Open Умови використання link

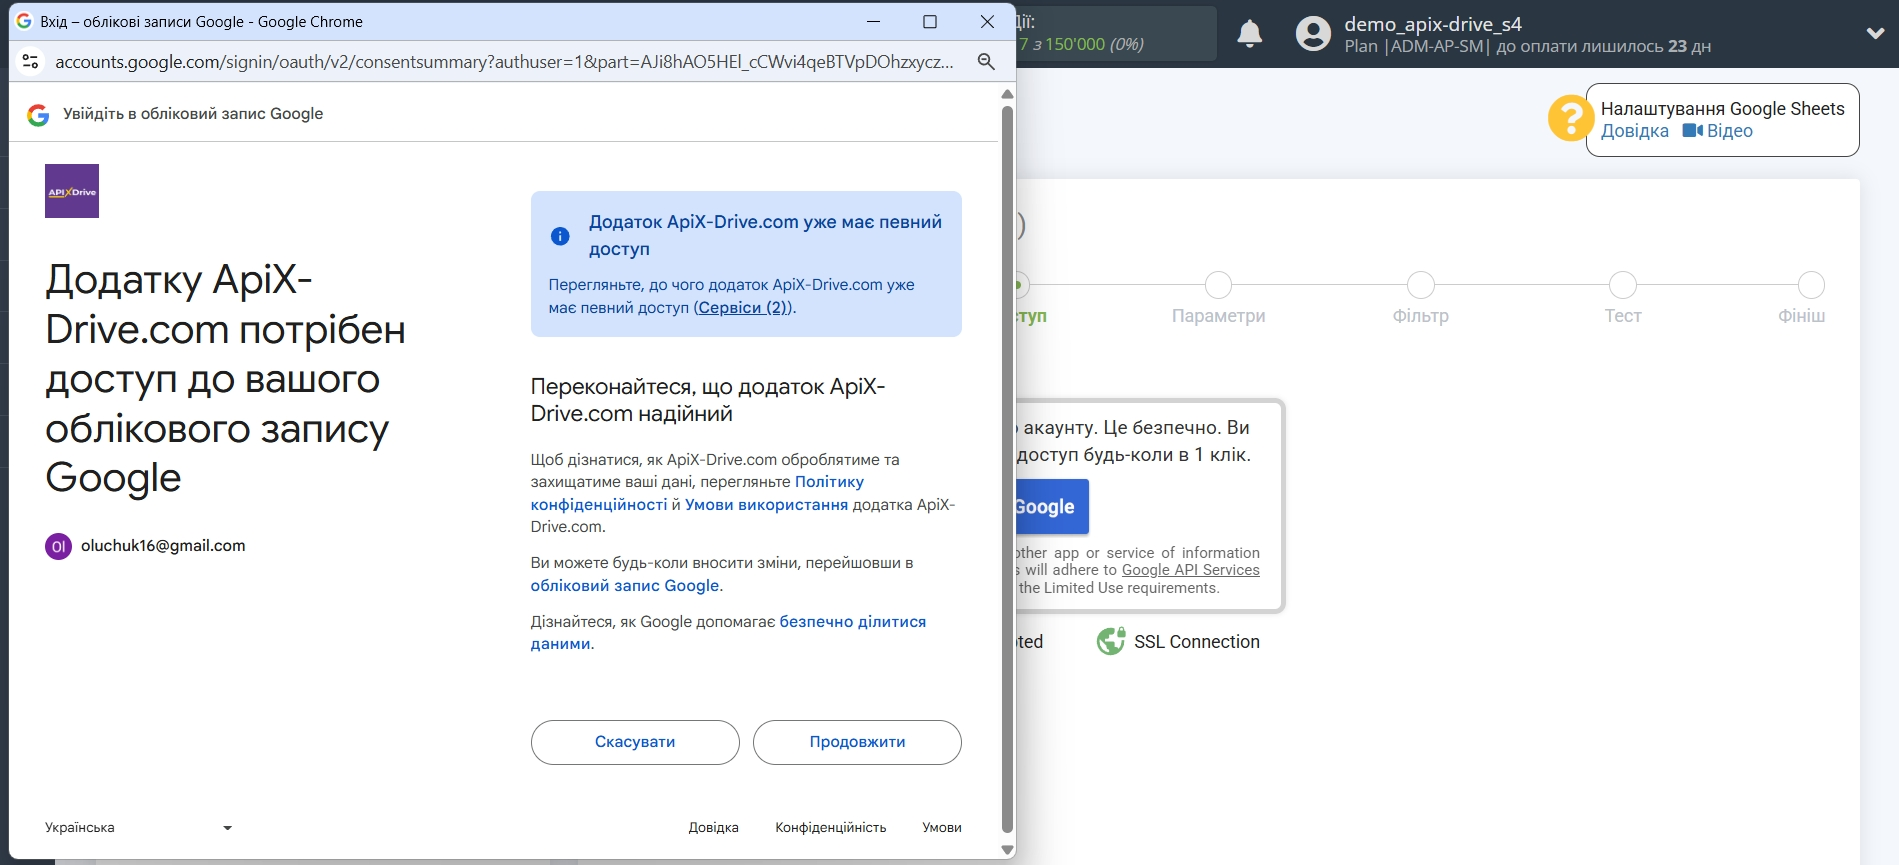pyautogui.click(x=766, y=505)
